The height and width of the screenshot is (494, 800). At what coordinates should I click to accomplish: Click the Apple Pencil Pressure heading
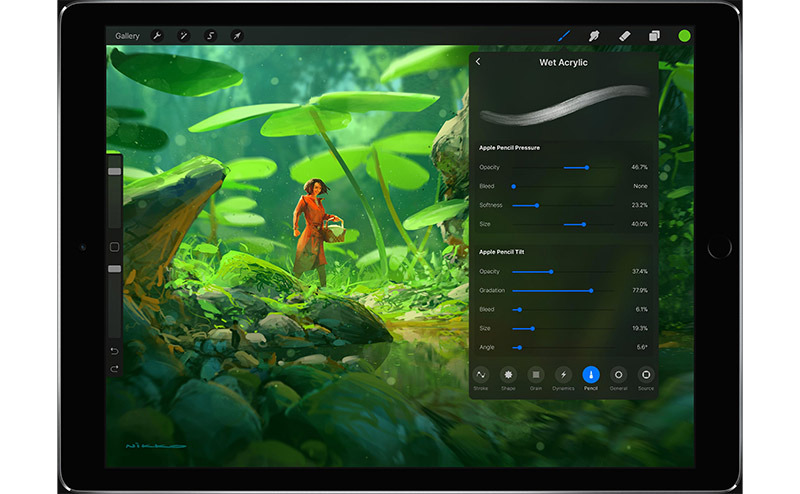point(509,148)
